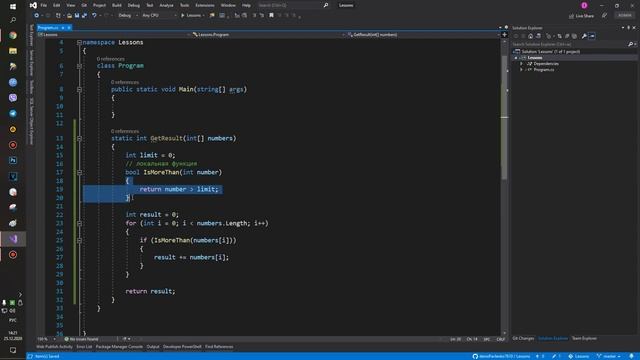
Task: Click the Search Solution Explorer field
Action: click(x=569, y=44)
